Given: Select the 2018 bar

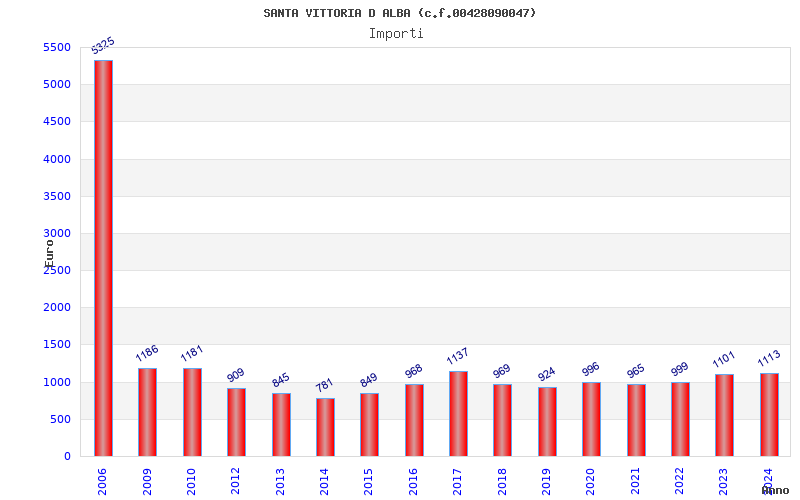Looking at the screenshot, I should tap(503, 420).
